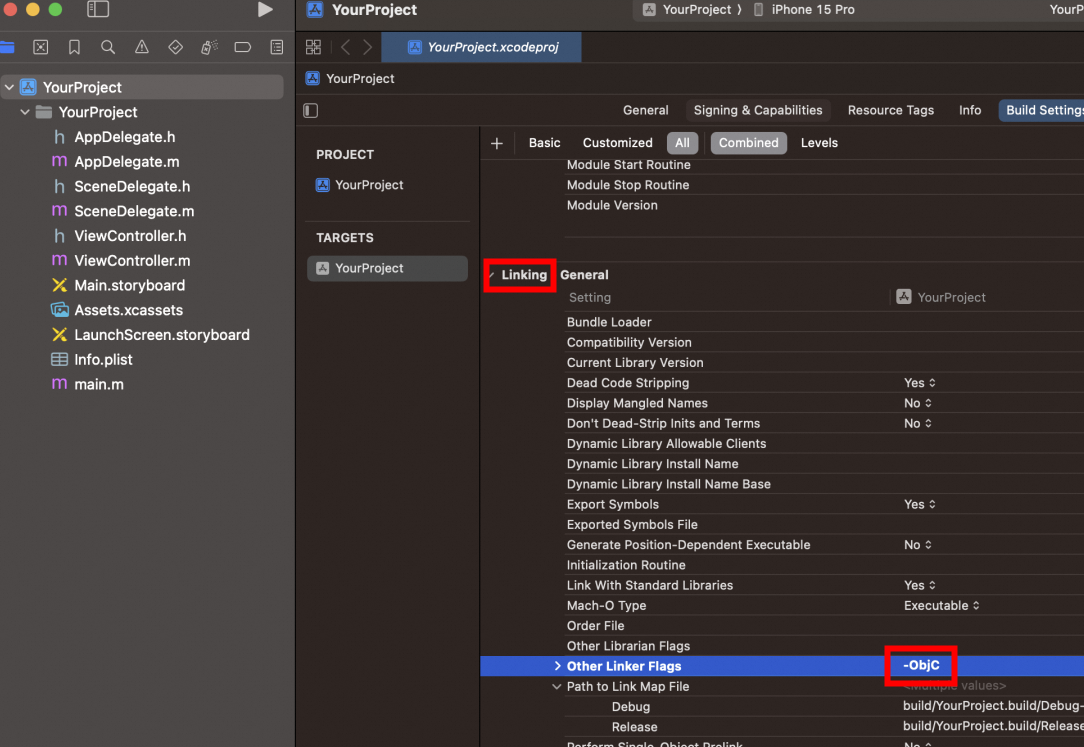Expand Other Linker Flags row chevron
Screen dimensions: 1084x747
coord(557,665)
